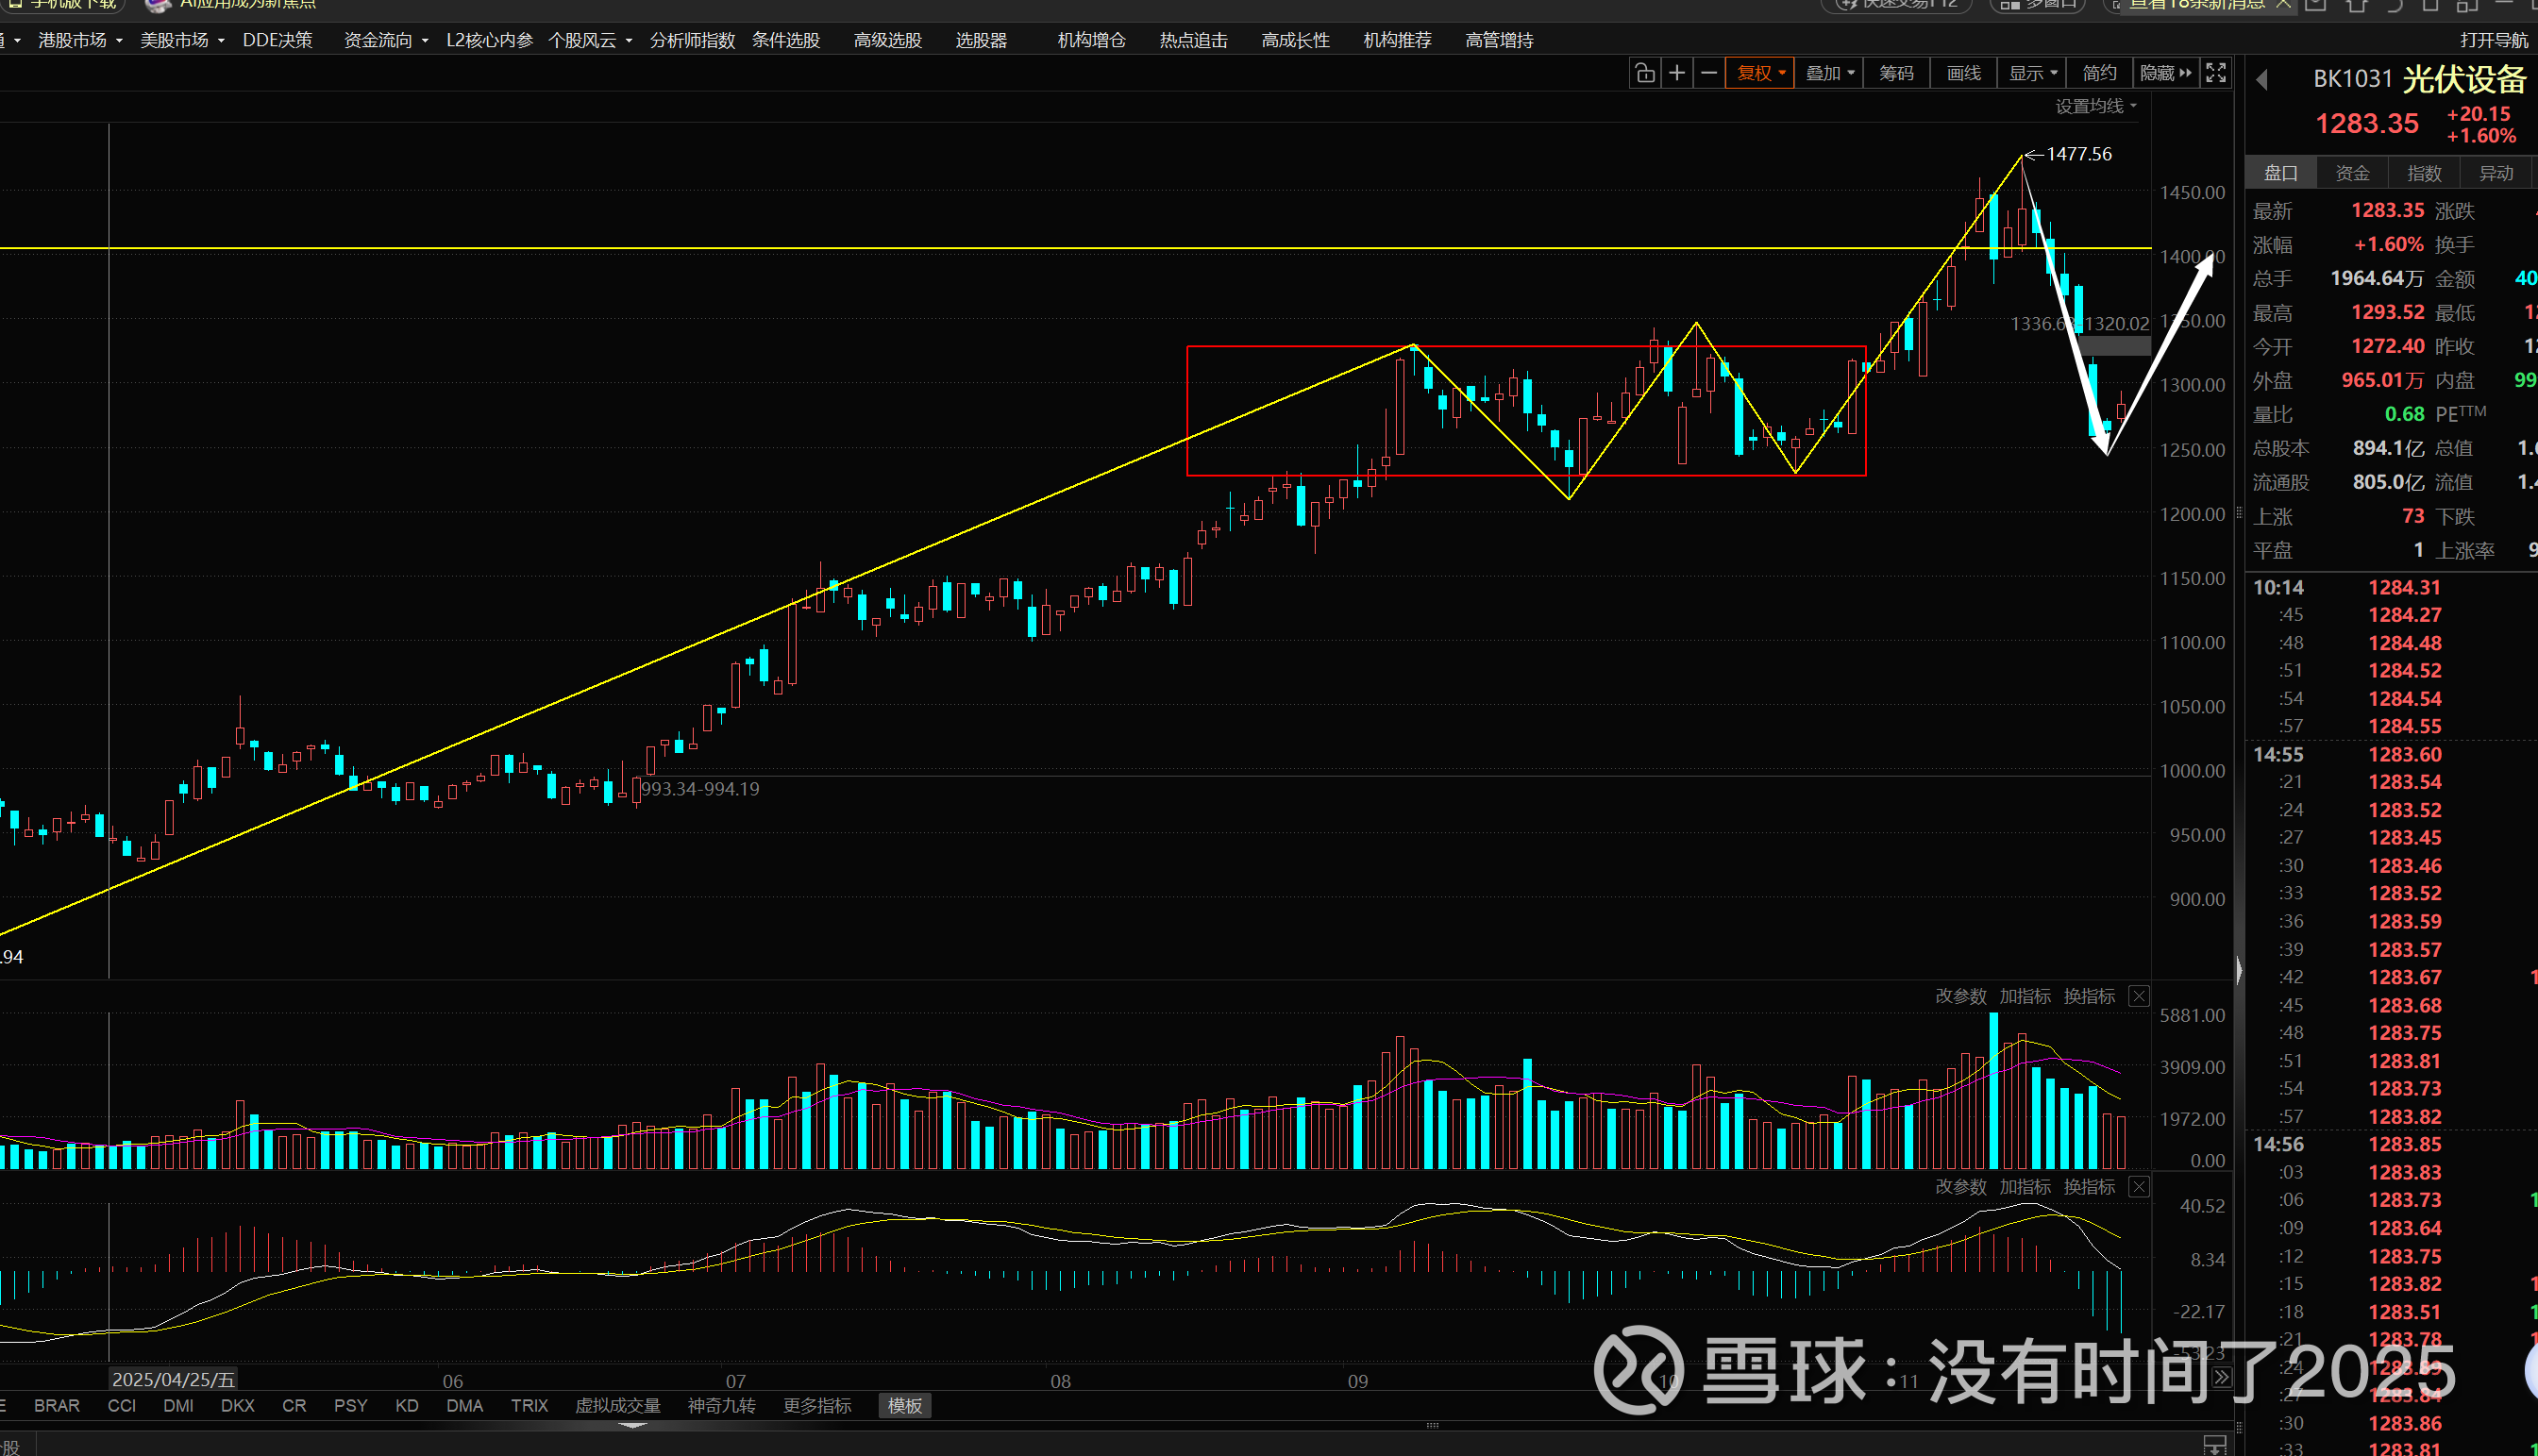This screenshot has height=1456, width=2538.
Task: Zoom in chart with plus icon
Action: coord(1677,73)
